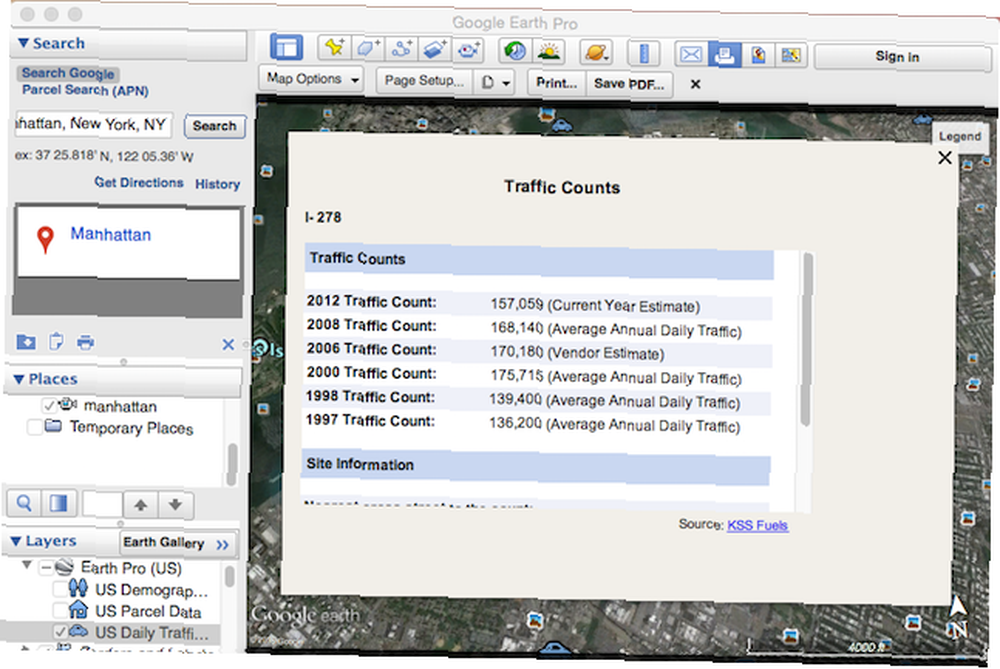Image resolution: width=1000 pixels, height=669 pixels.
Task: Check the Temporary Places checkbox
Action: (x=35, y=427)
